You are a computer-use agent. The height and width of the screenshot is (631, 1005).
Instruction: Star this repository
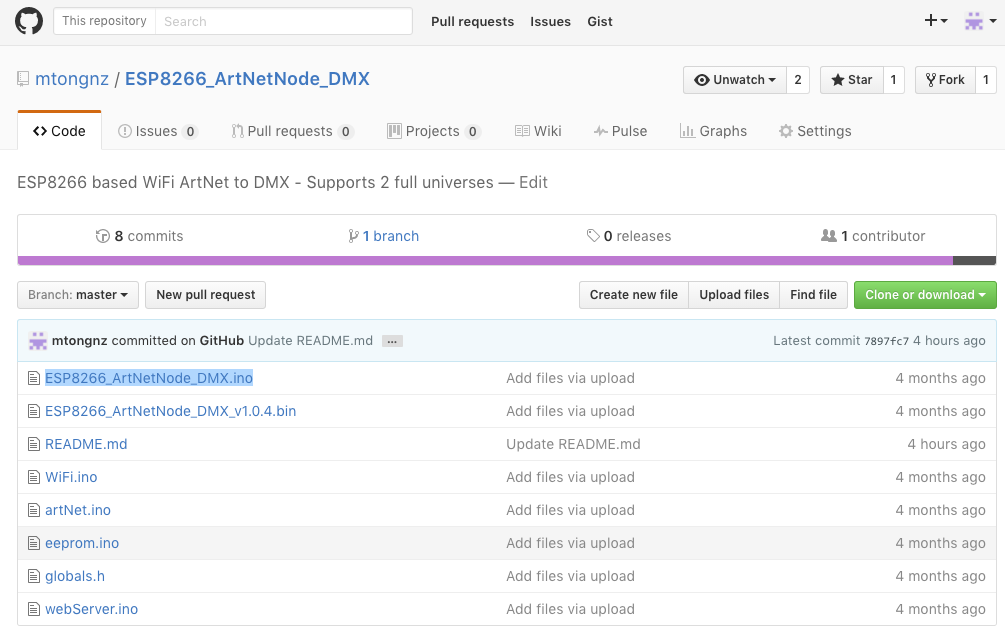click(x=852, y=80)
